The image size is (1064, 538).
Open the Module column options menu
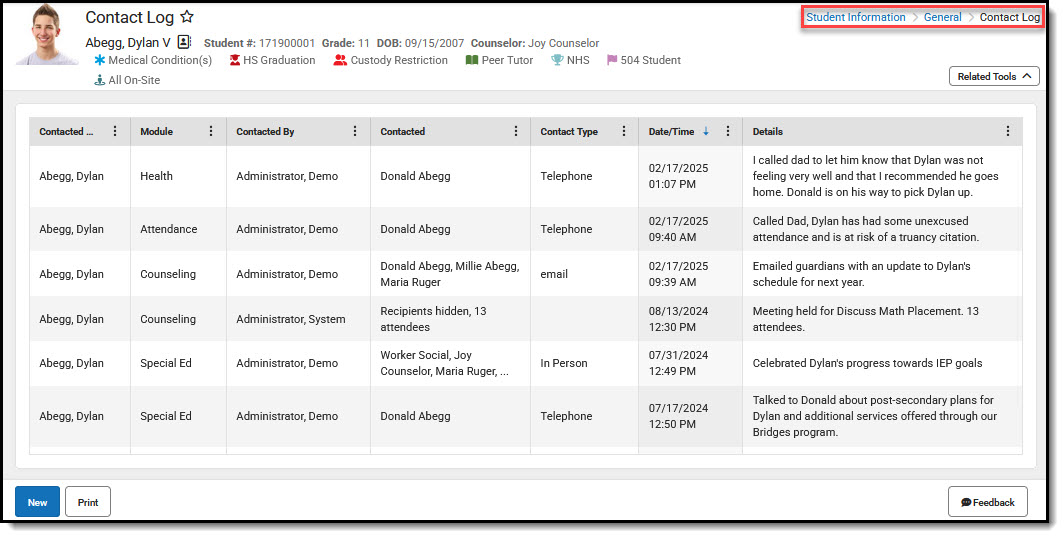point(211,131)
